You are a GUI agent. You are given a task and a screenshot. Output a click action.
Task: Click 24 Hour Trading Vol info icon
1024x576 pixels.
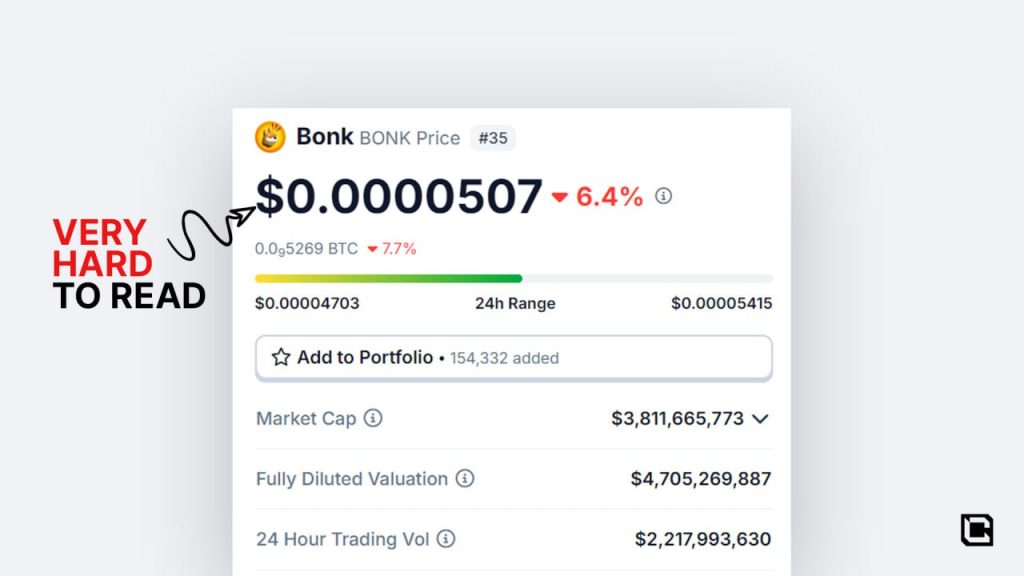point(446,539)
